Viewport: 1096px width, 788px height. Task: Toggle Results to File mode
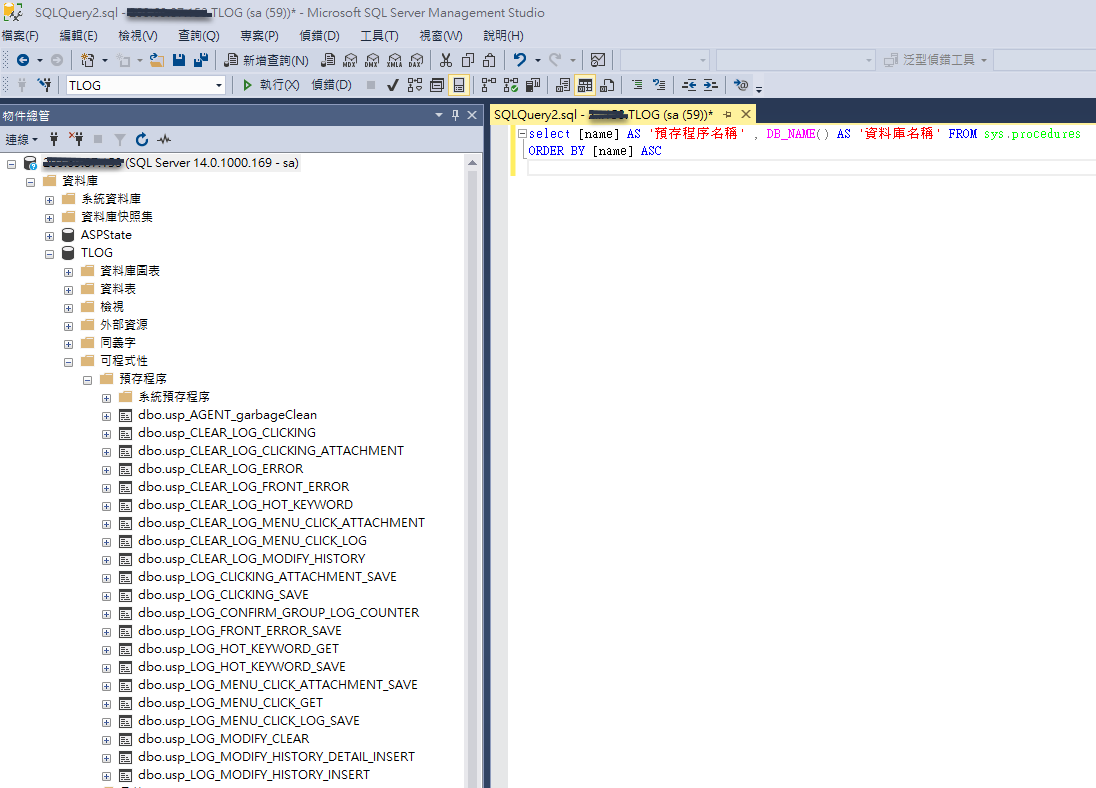click(607, 85)
